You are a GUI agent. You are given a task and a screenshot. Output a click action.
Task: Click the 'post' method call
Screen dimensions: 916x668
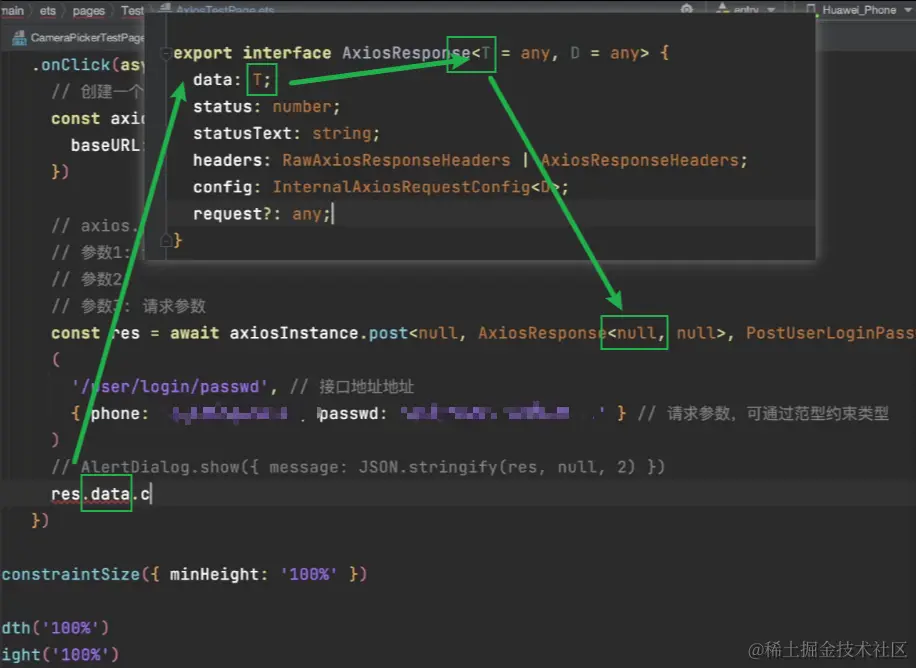coord(388,333)
